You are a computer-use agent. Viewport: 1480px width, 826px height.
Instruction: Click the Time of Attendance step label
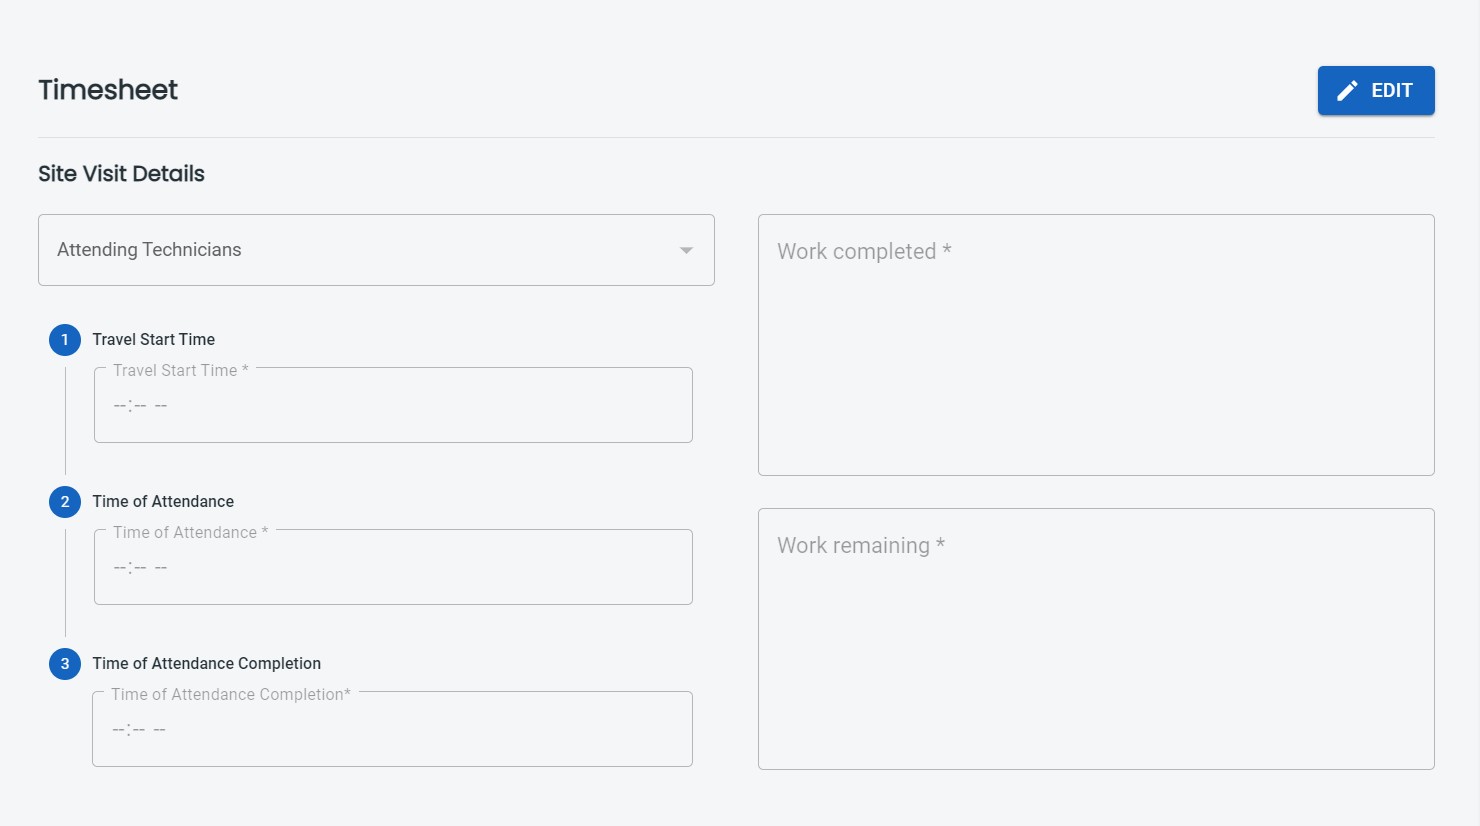[163, 501]
